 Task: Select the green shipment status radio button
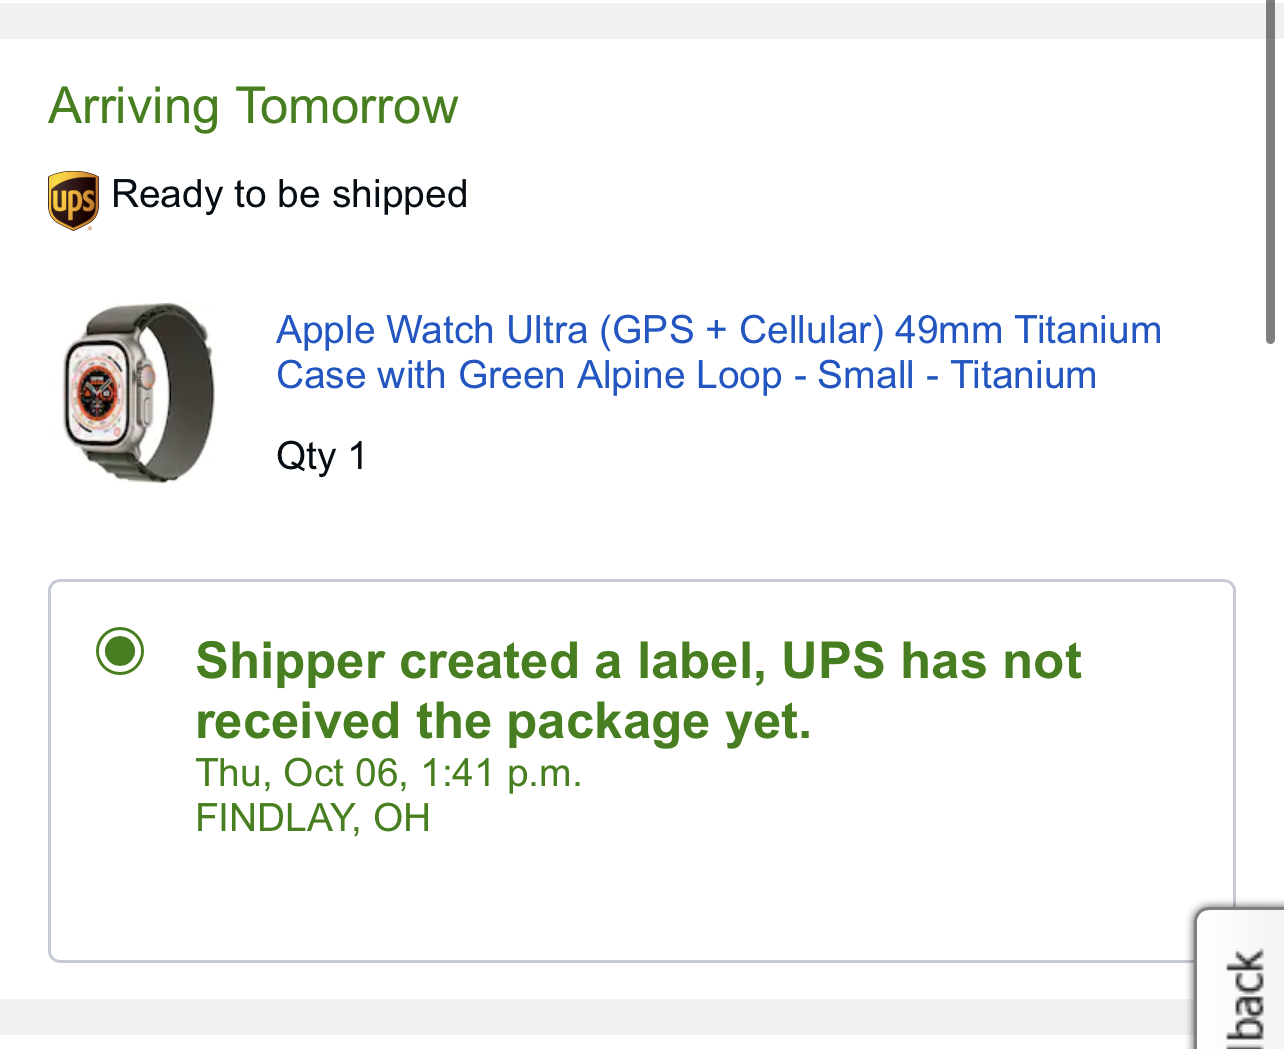tap(120, 652)
